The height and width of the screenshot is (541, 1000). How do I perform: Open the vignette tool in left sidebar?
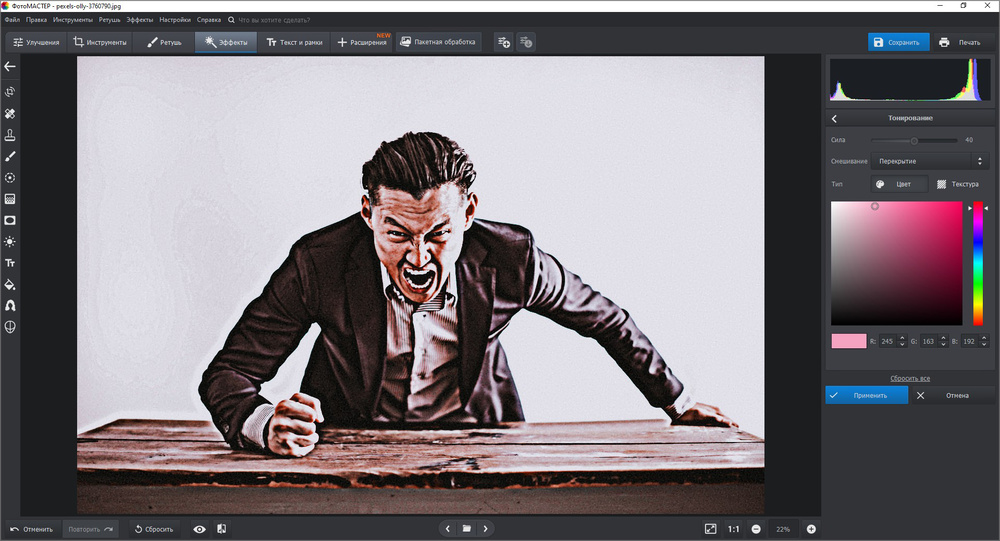(x=10, y=220)
